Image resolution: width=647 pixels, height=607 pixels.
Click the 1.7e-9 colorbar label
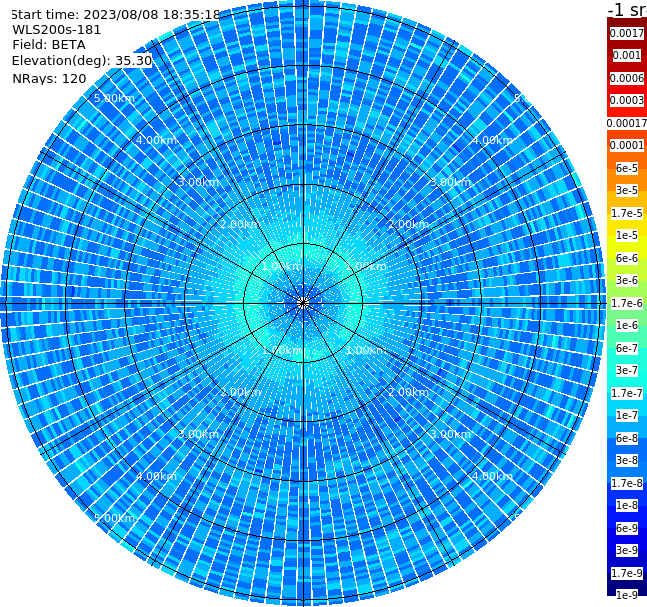point(627,573)
